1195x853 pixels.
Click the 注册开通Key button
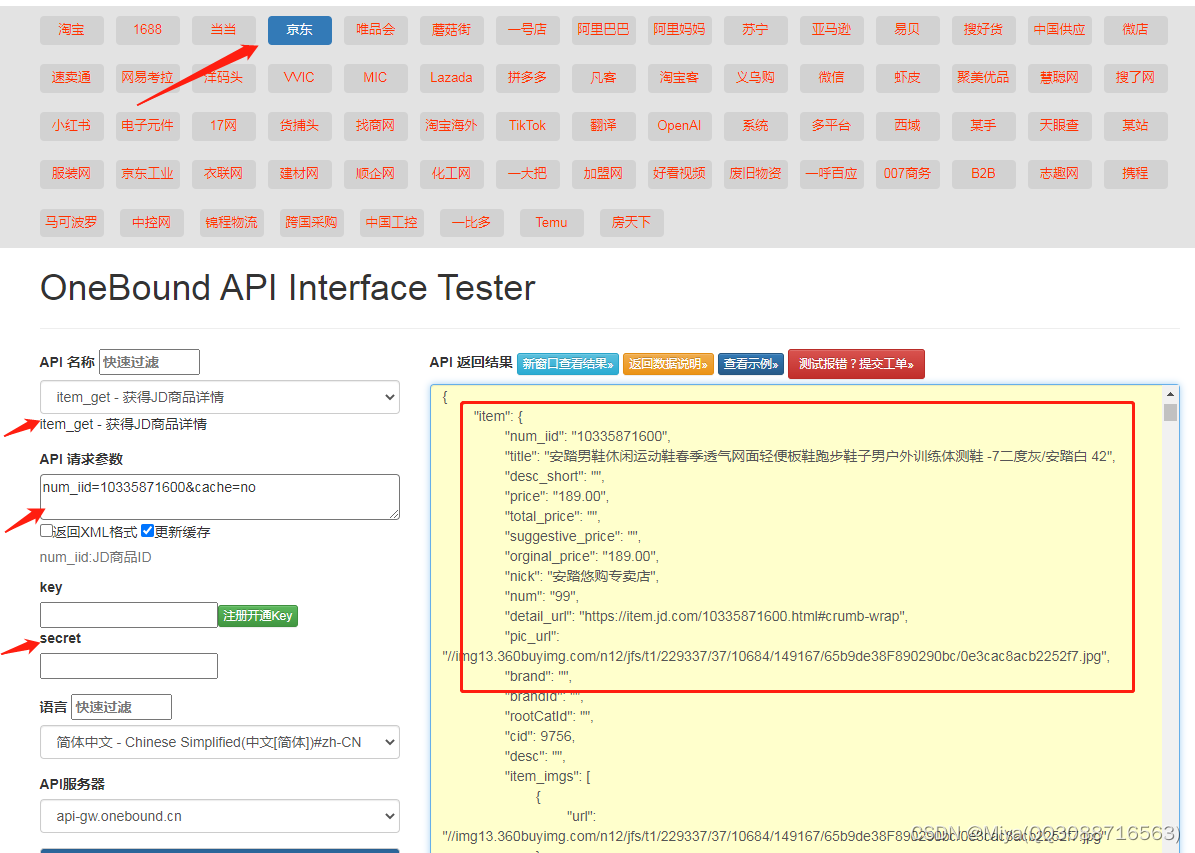coord(258,616)
